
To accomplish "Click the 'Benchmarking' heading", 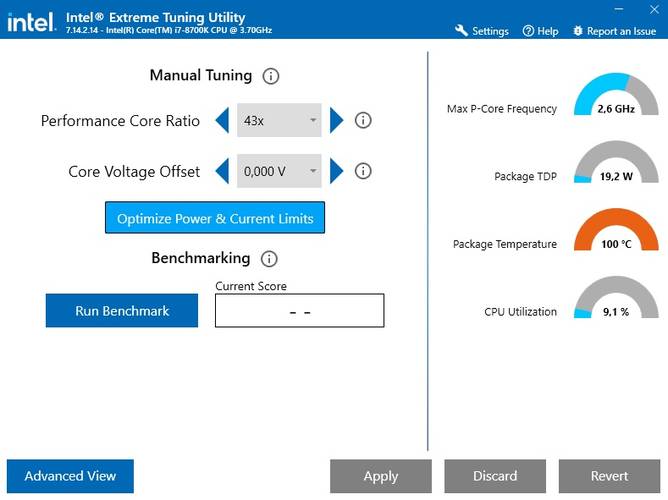I will pyautogui.click(x=201, y=258).
